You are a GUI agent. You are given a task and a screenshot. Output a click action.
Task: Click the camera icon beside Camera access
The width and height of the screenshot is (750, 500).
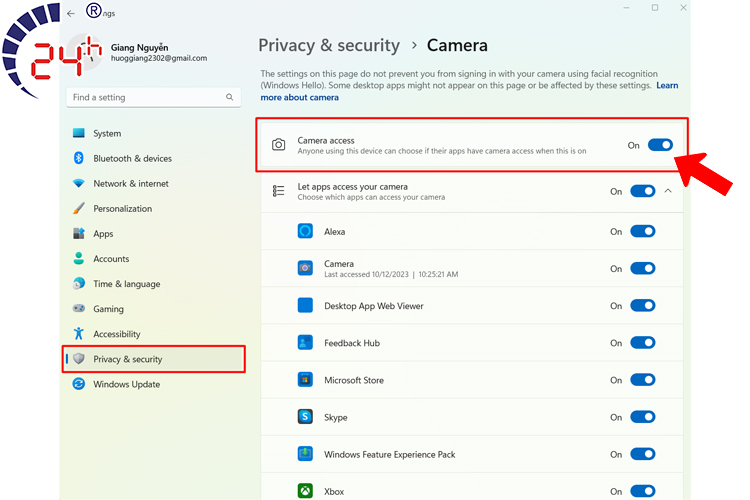pyautogui.click(x=278, y=144)
